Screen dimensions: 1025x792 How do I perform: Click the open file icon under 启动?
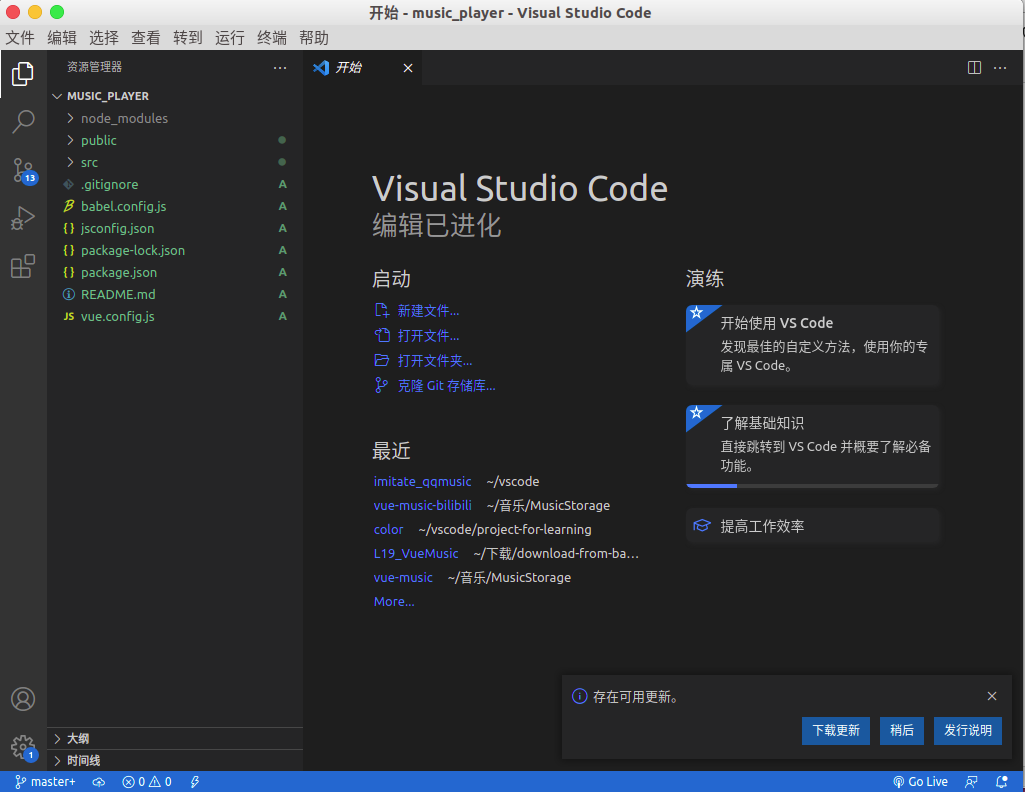382,335
